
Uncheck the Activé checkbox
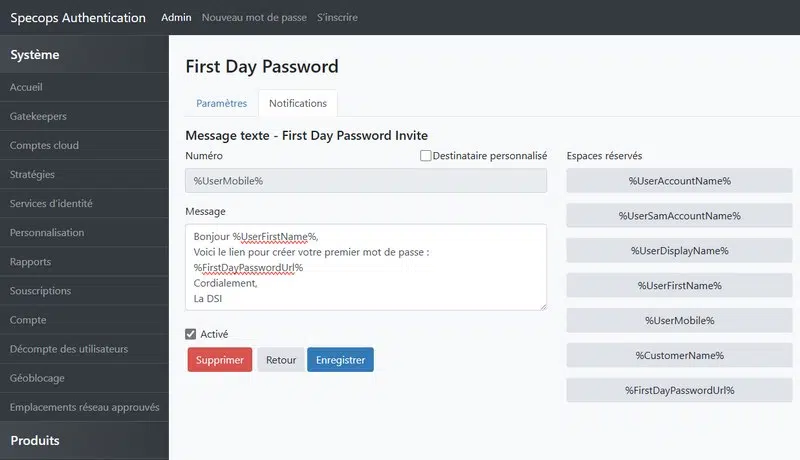[x=191, y=334]
